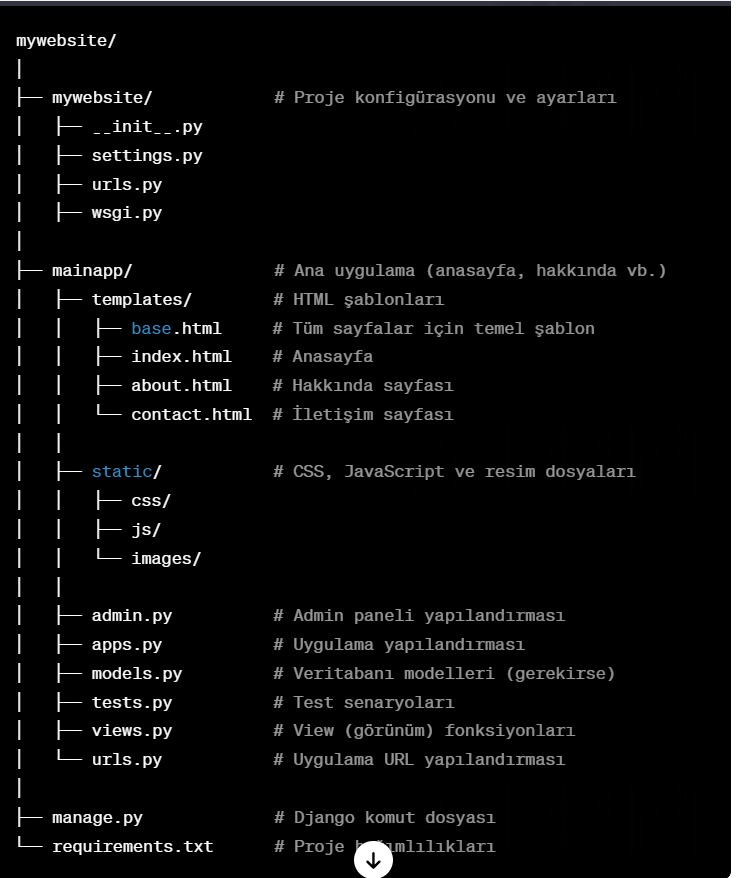Viewport: 740px width, 878px height.
Task: Click index.html in the templates list
Action: click(x=181, y=357)
